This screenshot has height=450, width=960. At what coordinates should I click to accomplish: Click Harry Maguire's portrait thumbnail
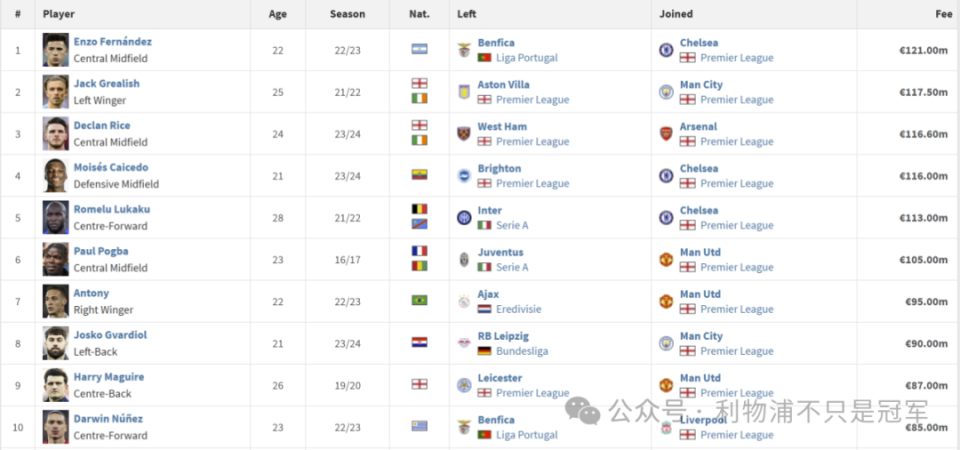56,385
